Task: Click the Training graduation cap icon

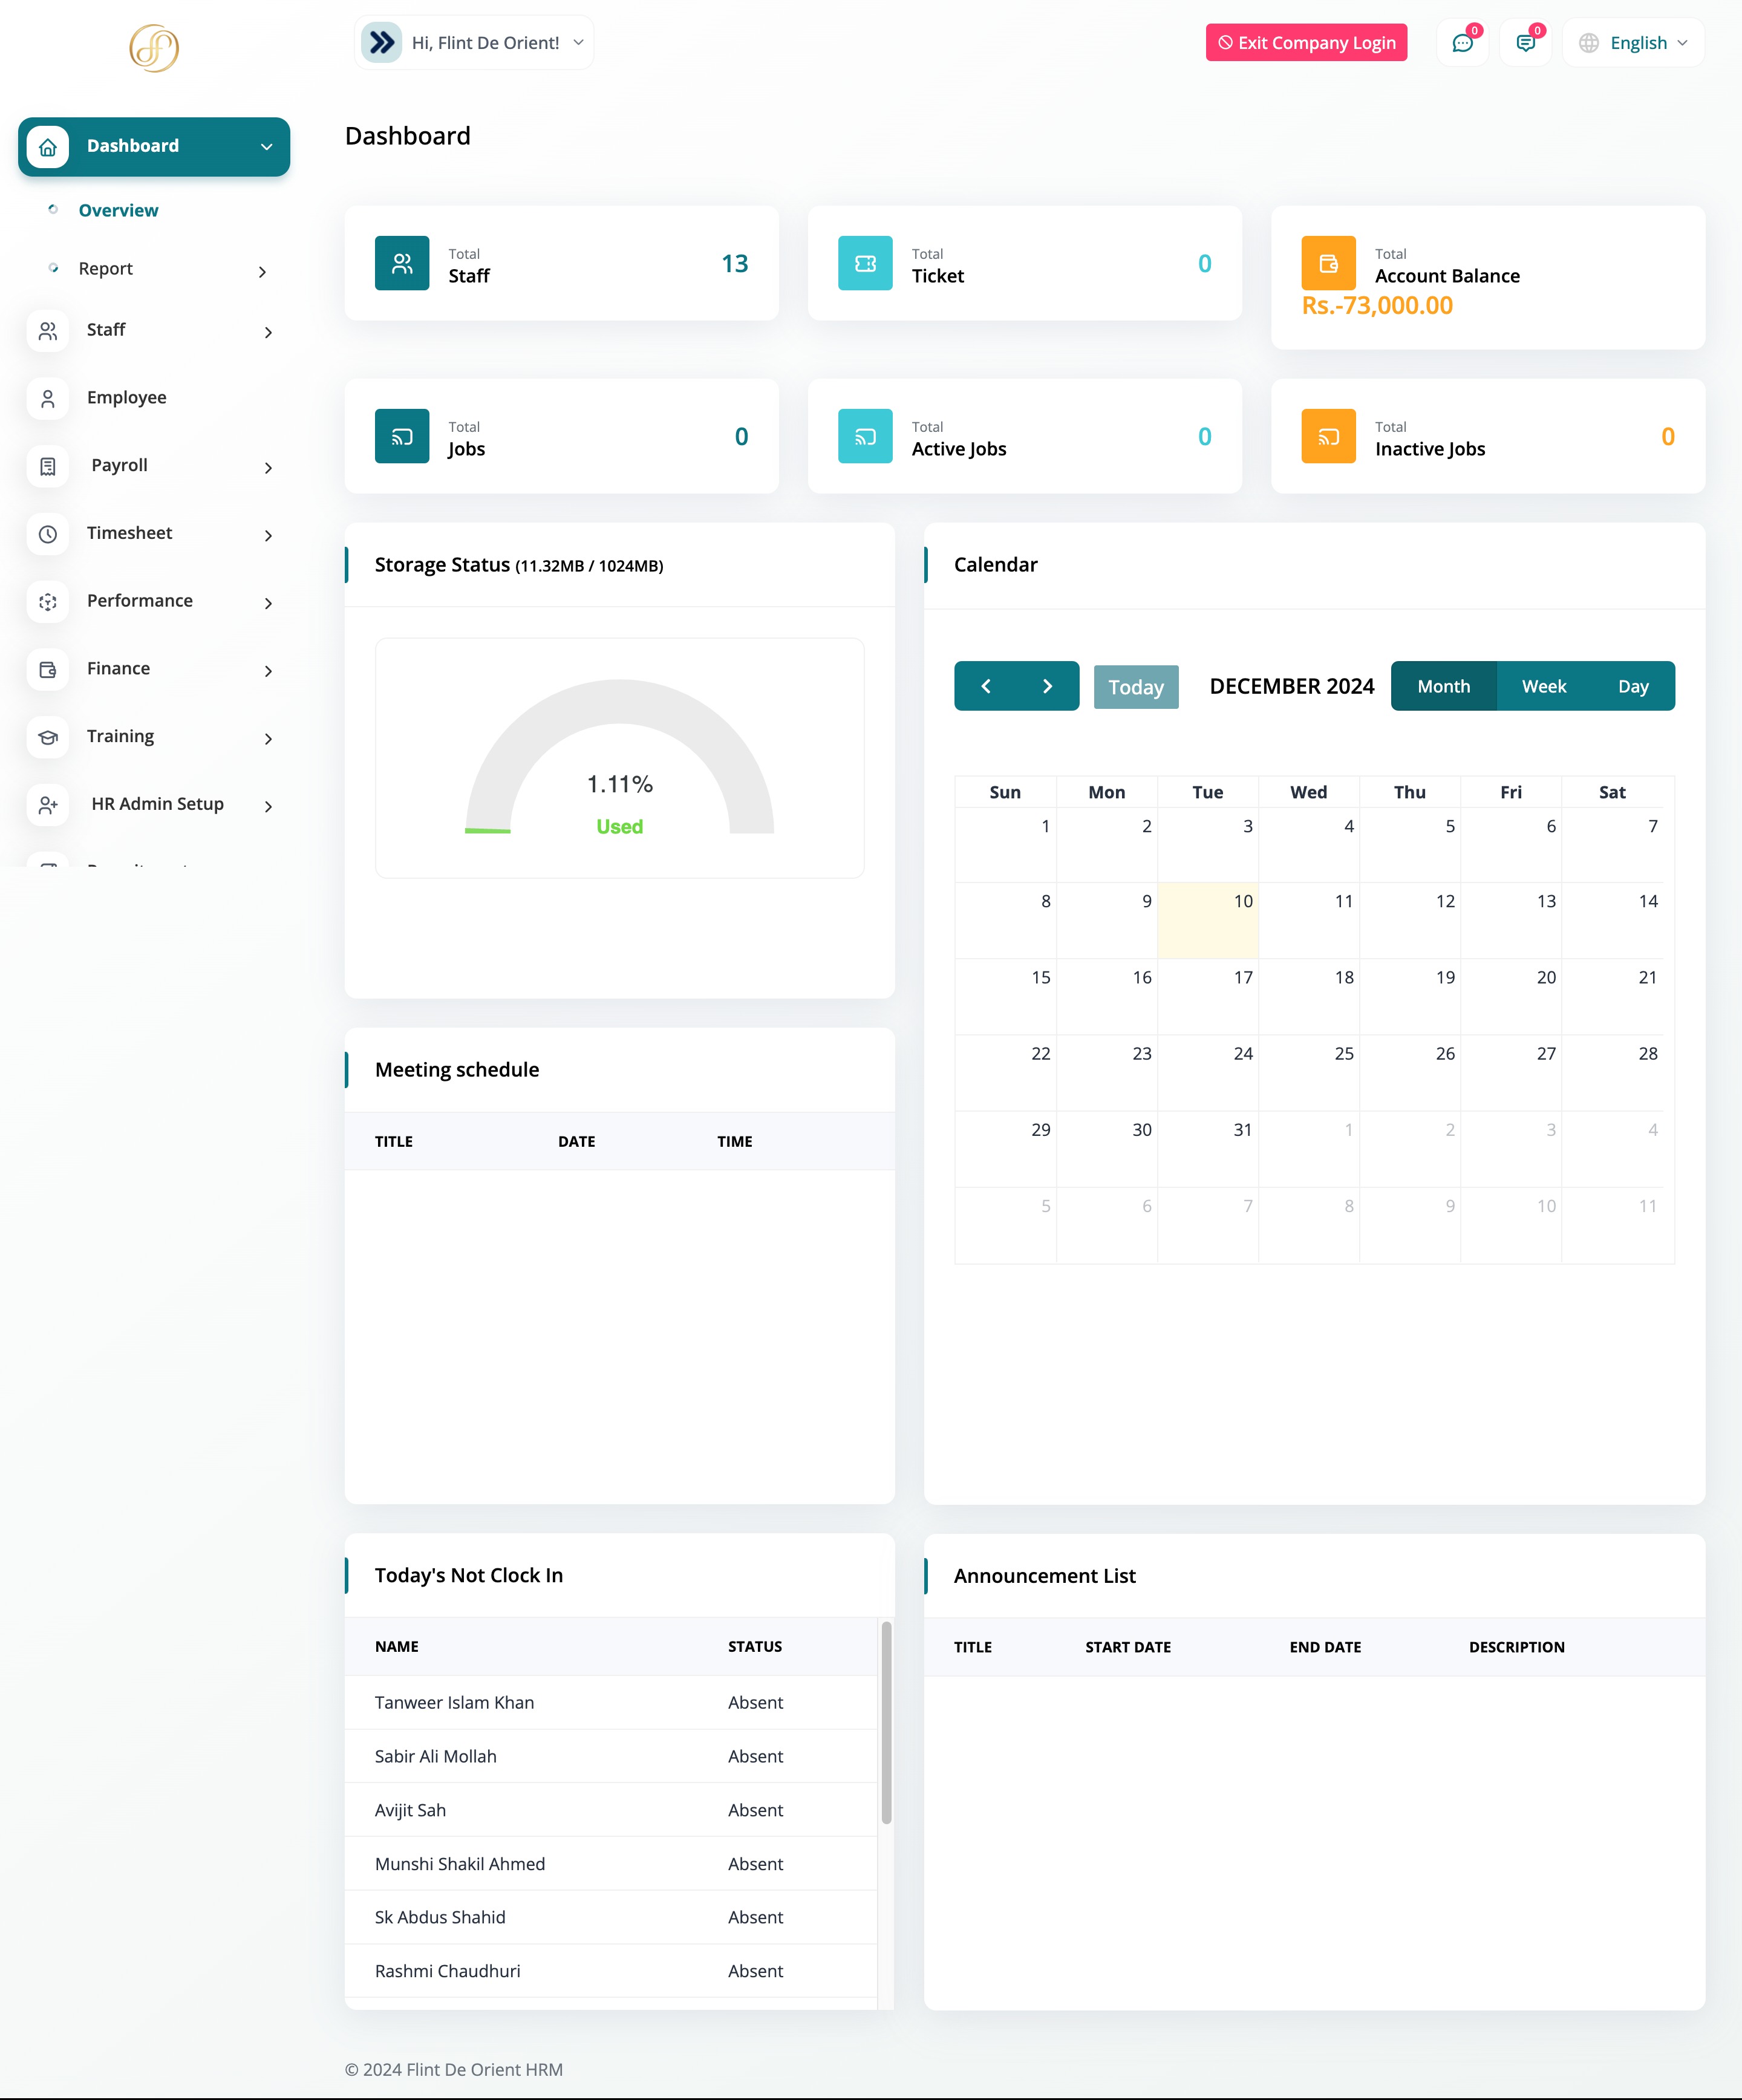Action: (x=48, y=737)
